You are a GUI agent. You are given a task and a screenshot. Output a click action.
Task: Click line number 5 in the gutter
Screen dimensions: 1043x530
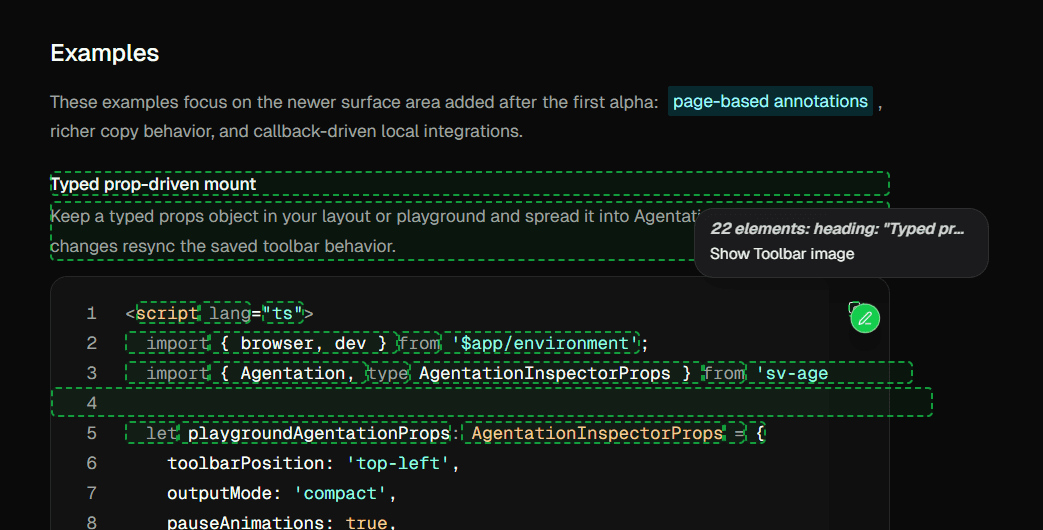point(92,434)
